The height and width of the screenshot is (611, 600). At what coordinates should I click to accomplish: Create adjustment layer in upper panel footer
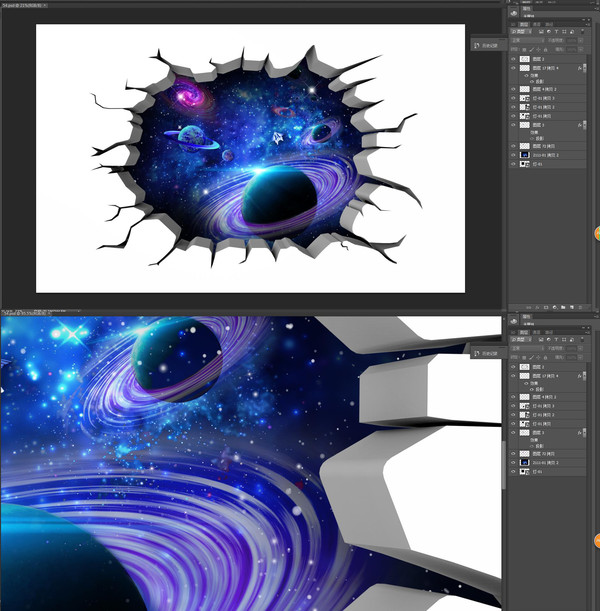coord(555,307)
